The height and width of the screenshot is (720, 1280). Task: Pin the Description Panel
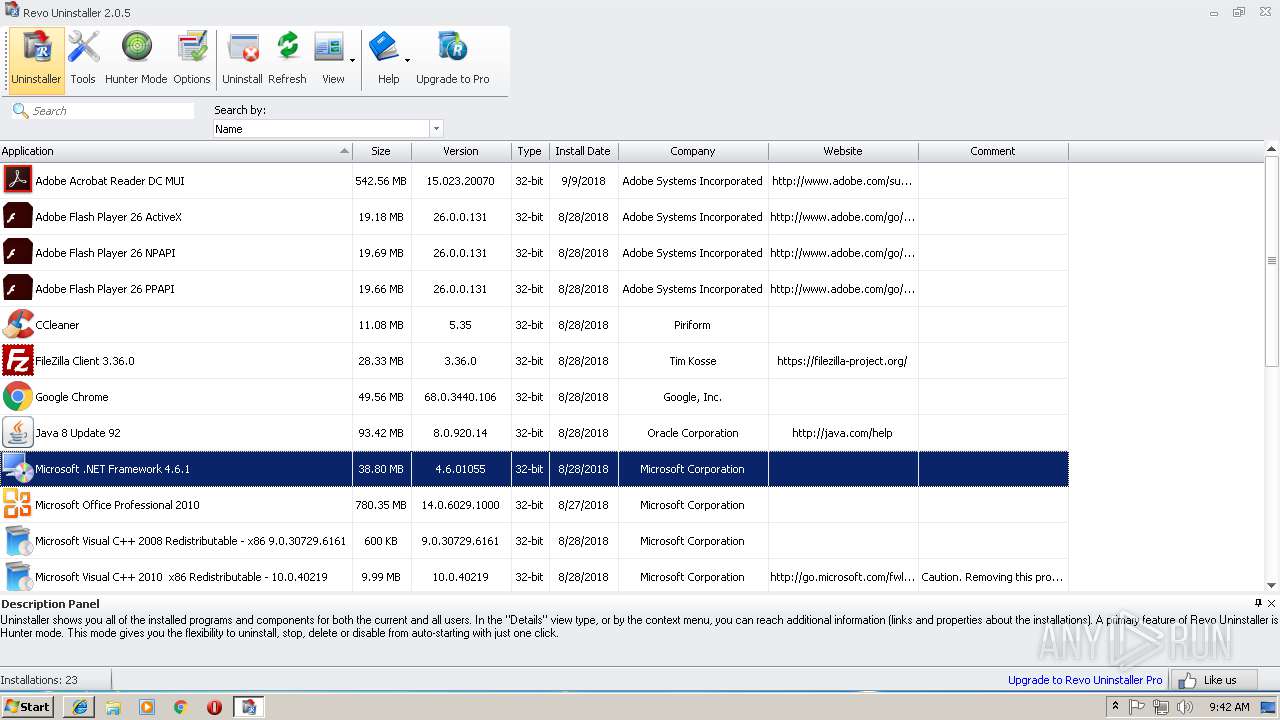(x=1258, y=603)
